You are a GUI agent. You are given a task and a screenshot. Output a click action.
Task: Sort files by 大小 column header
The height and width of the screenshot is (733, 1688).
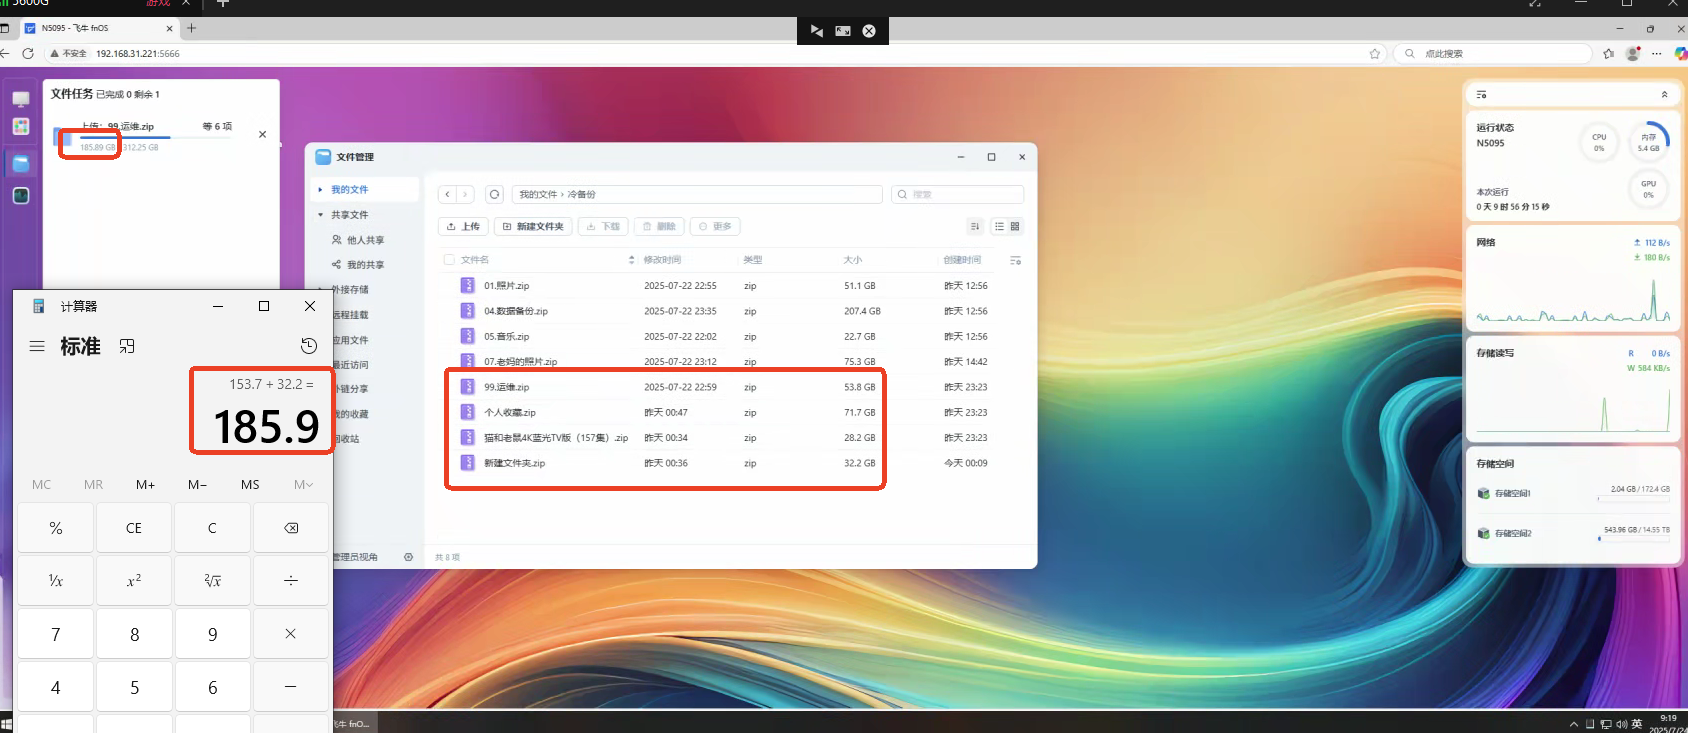(852, 260)
